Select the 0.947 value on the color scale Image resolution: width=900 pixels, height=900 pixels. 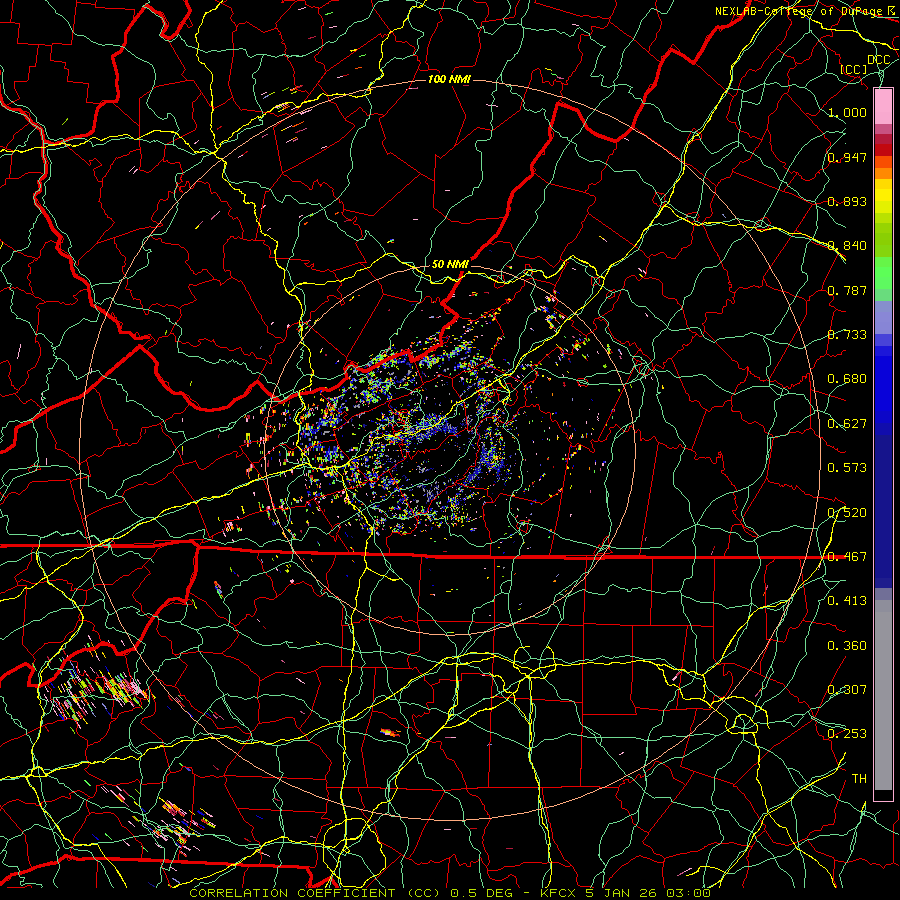[847, 157]
